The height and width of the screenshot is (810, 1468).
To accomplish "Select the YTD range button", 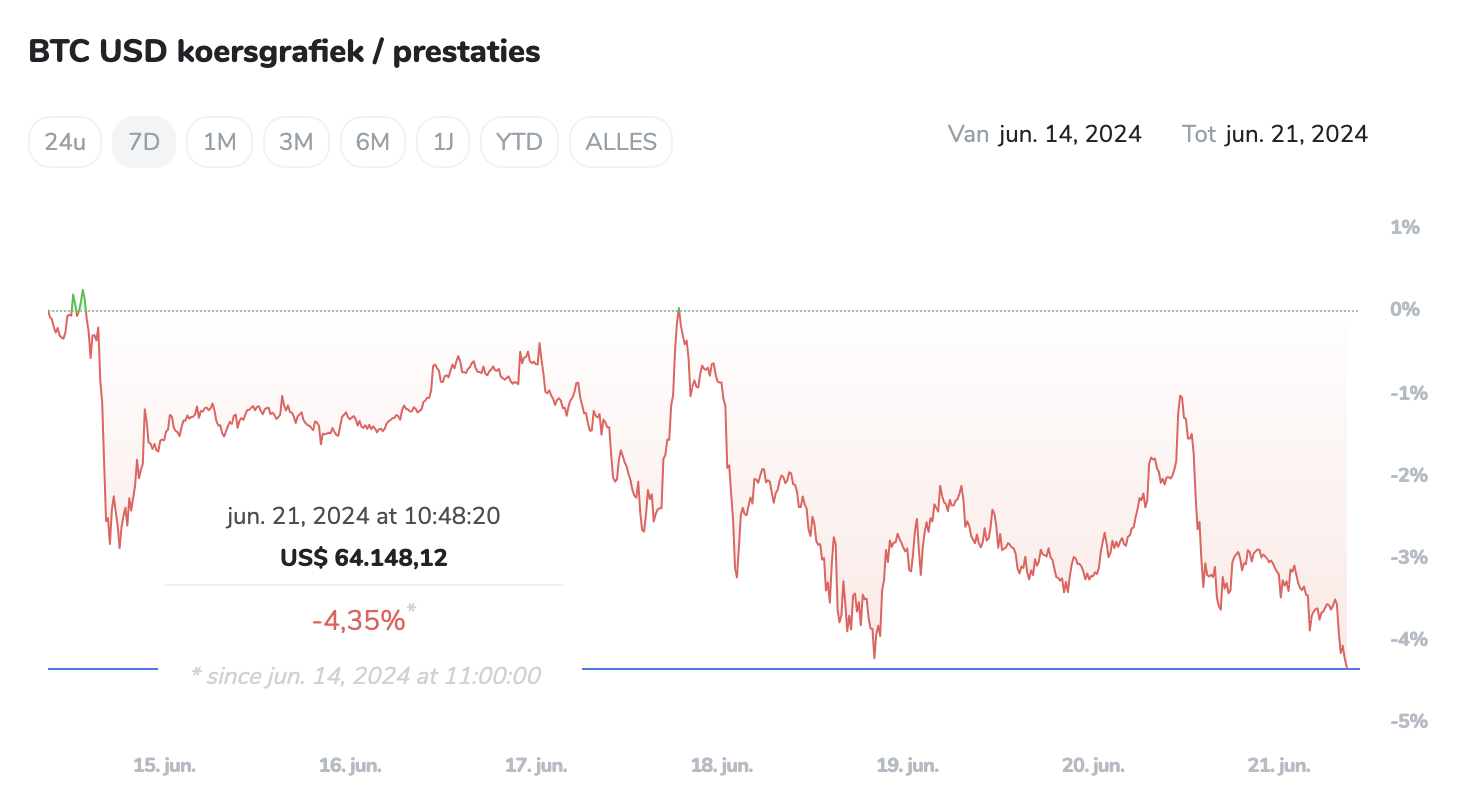I will [519, 142].
